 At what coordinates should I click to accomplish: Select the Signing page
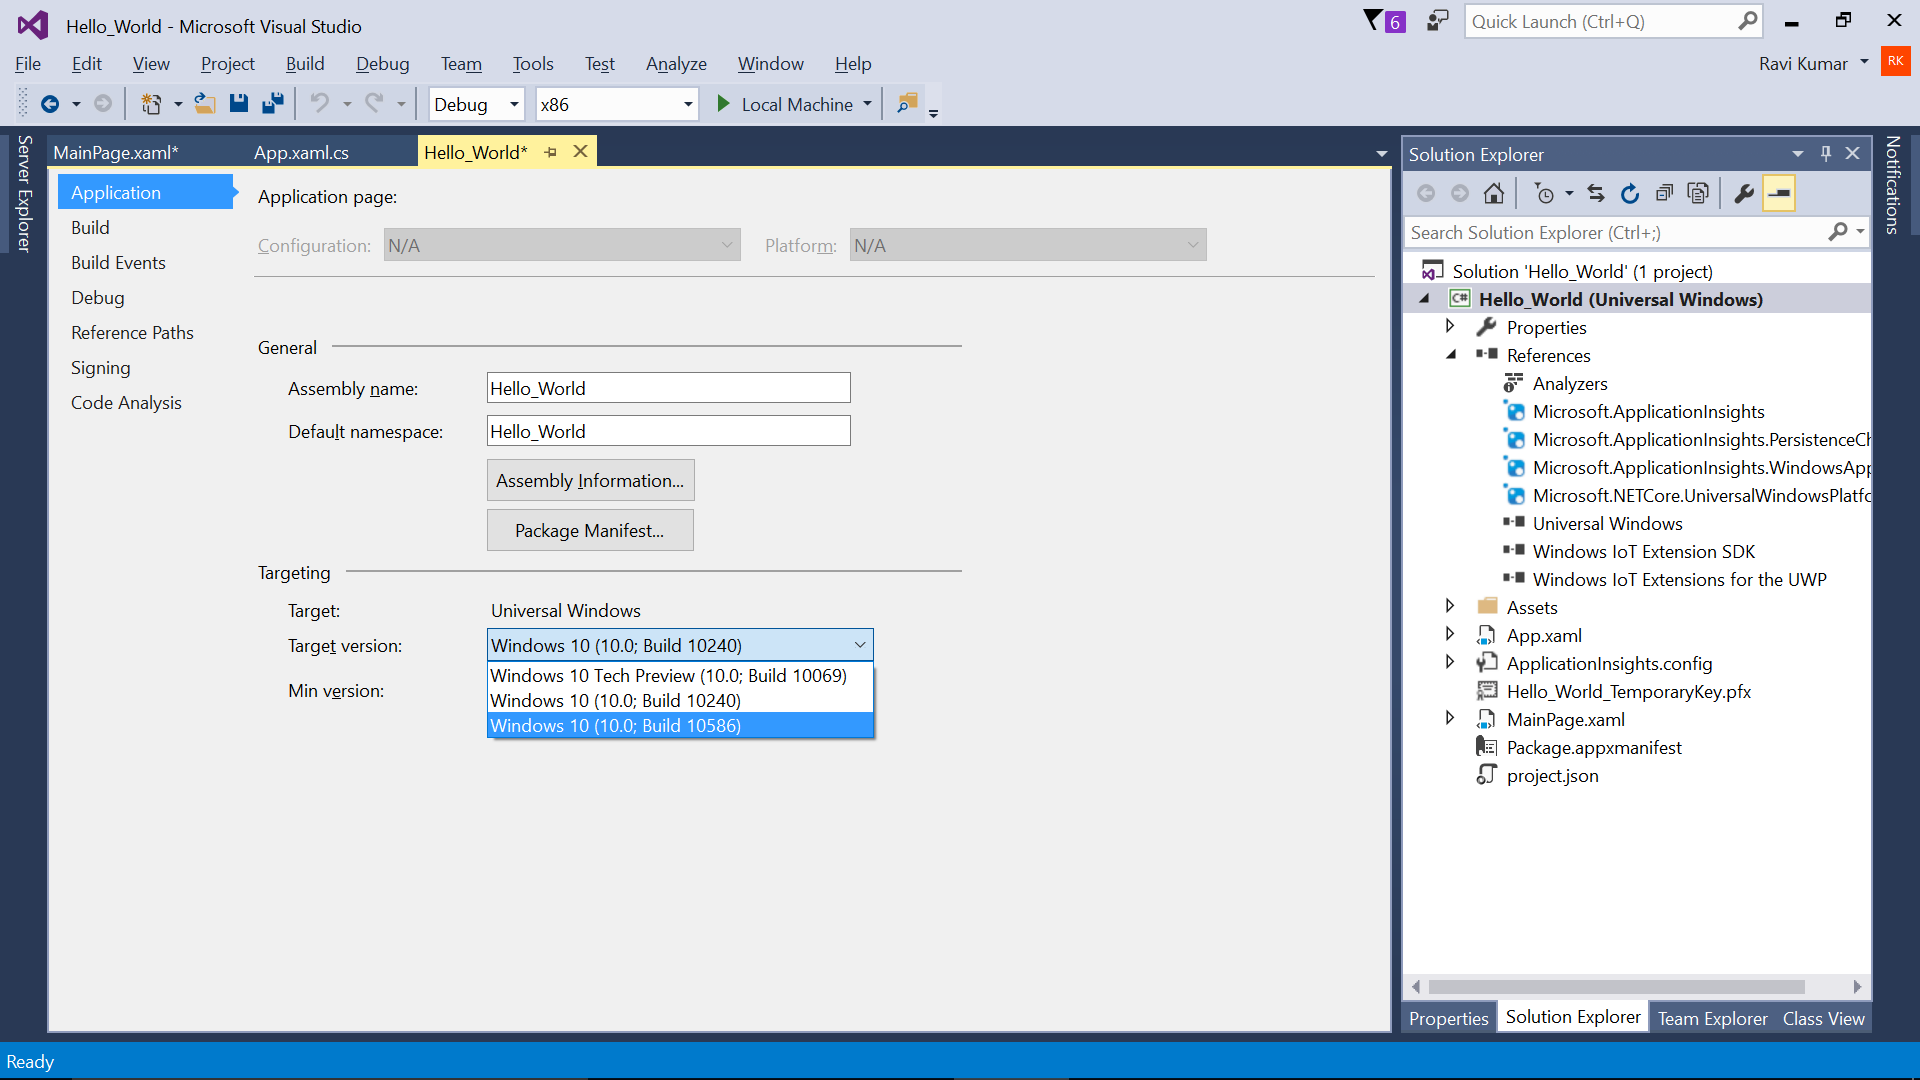tap(100, 368)
